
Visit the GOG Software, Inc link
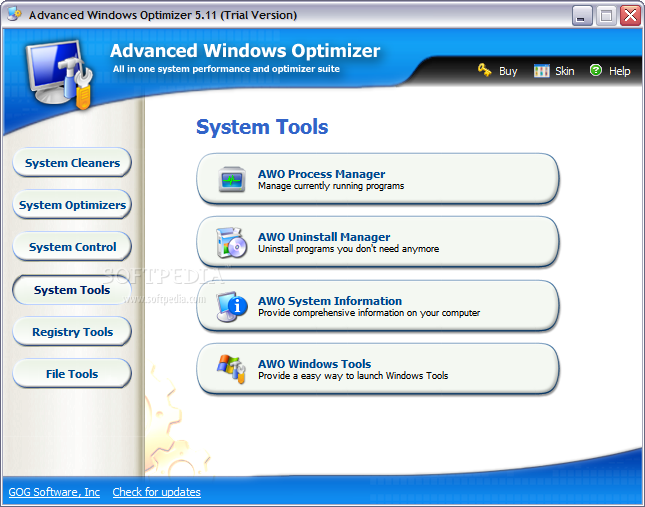(54, 492)
